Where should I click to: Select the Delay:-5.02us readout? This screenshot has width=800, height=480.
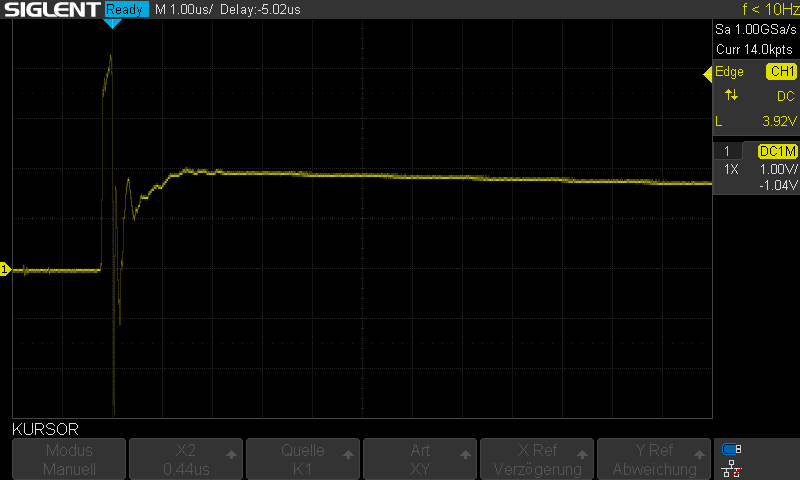(260, 9)
